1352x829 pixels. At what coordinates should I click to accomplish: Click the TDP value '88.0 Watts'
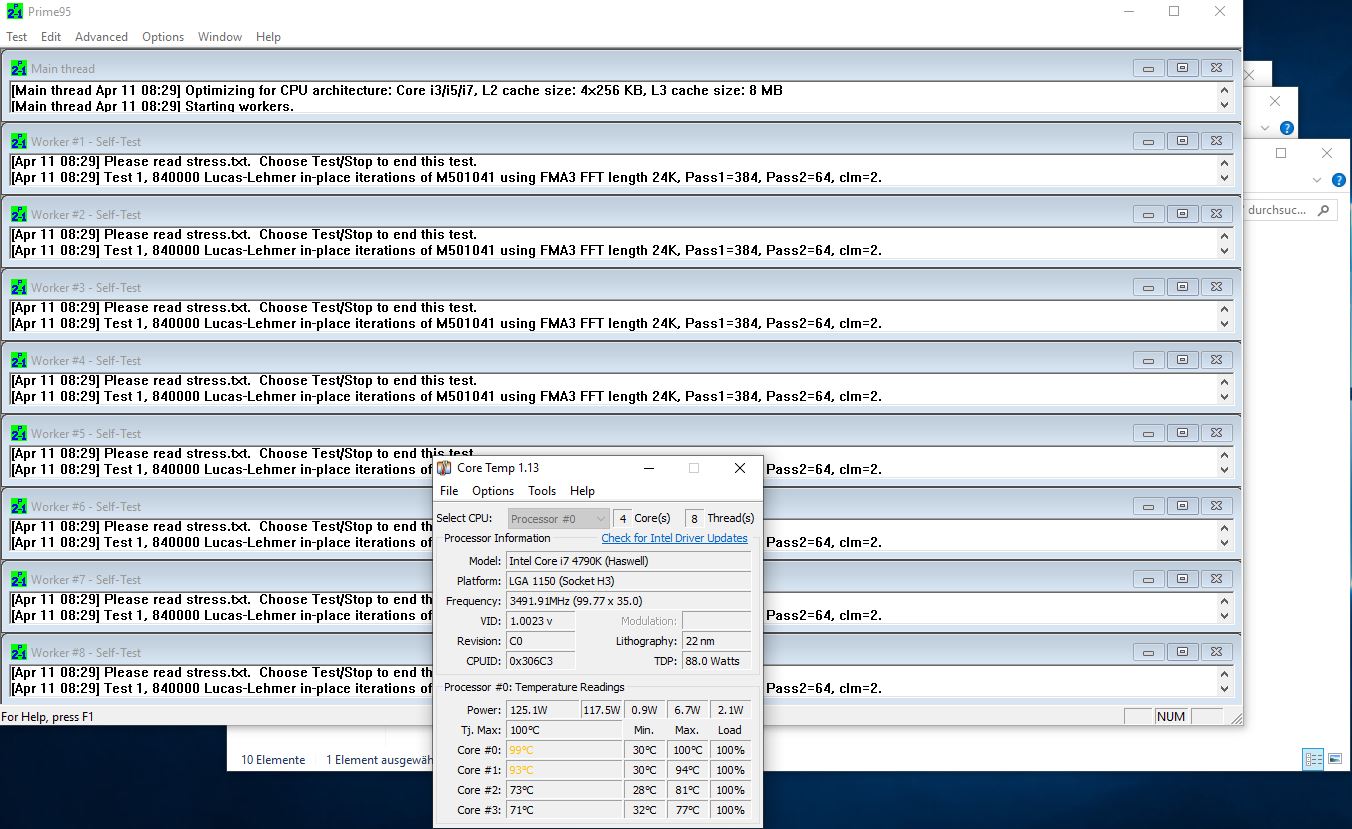coord(716,661)
